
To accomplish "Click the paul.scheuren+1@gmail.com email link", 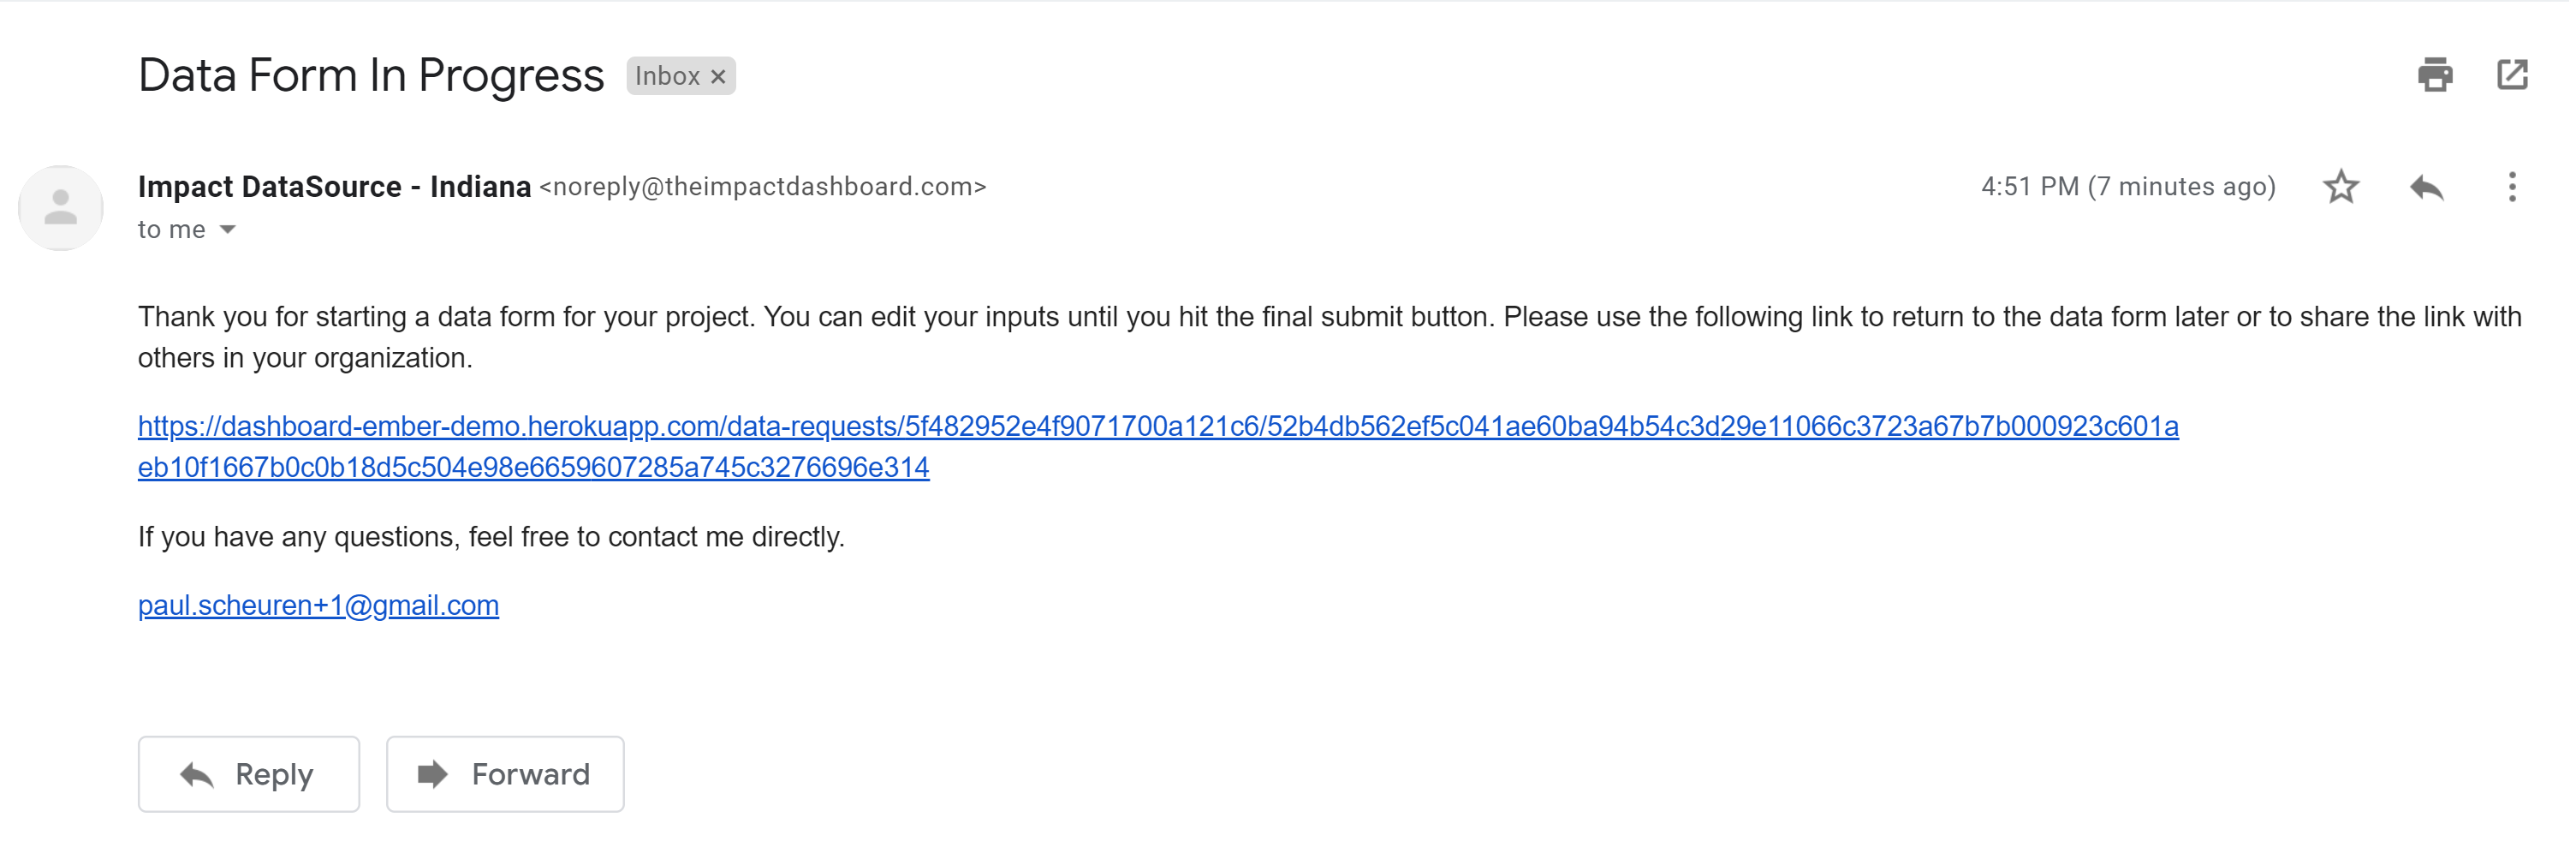I will (319, 606).
